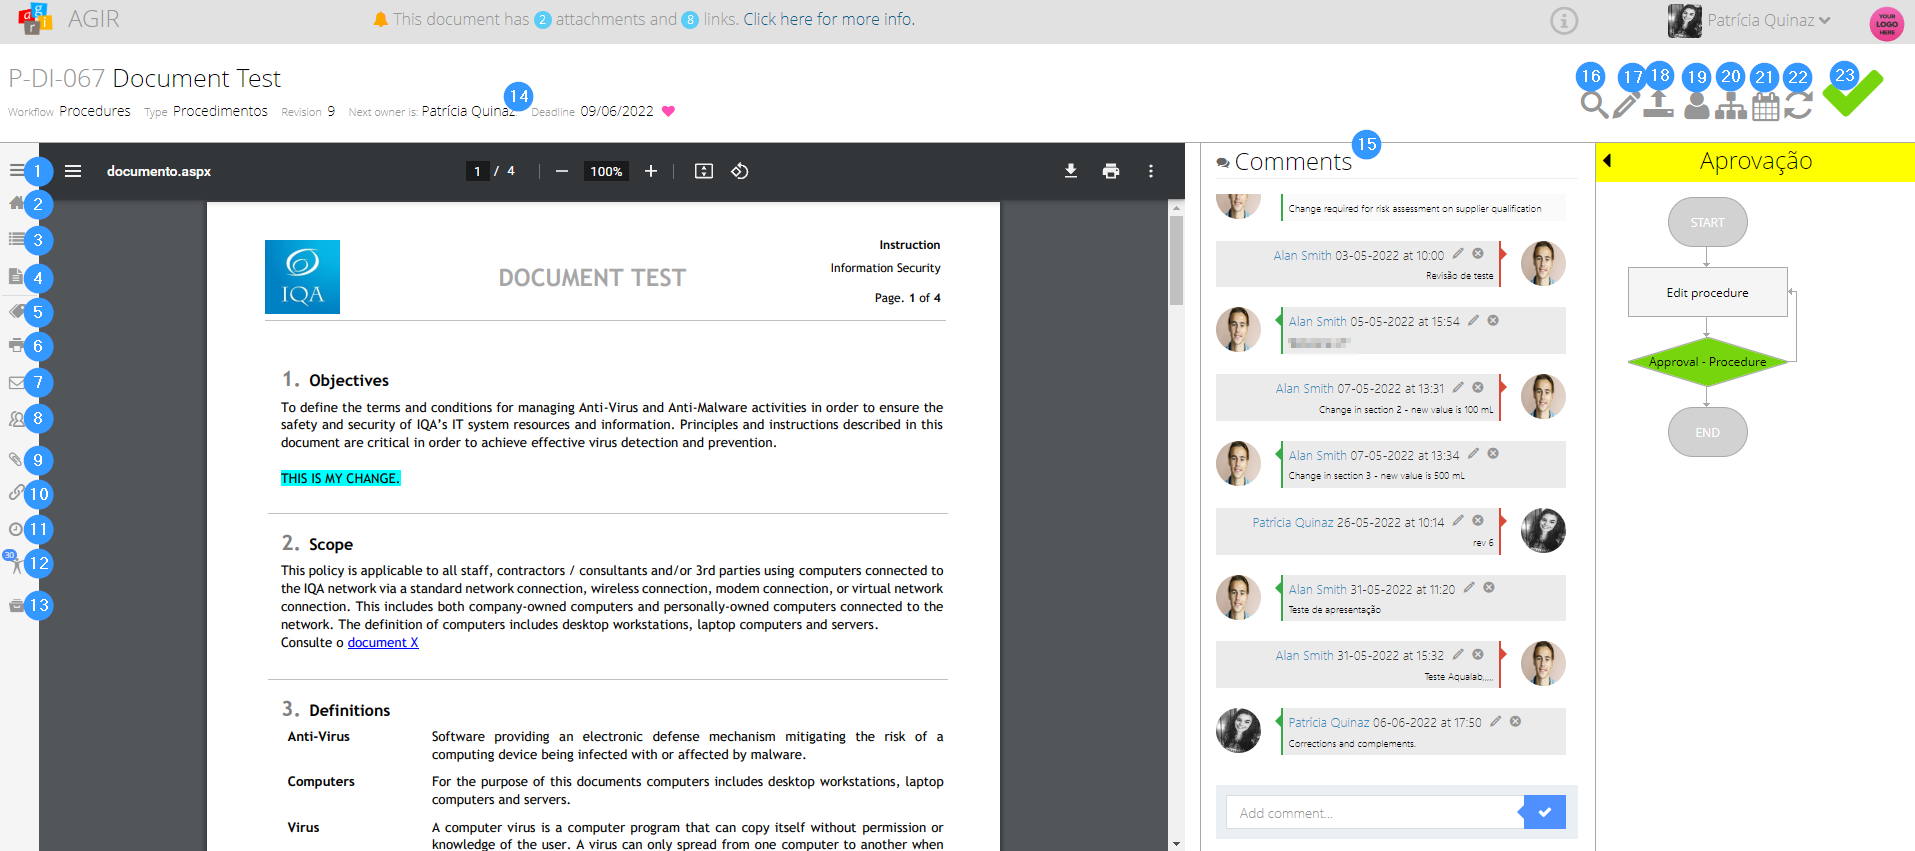
Task: Open attachments via paperclip sidebar icon
Action: point(16,459)
